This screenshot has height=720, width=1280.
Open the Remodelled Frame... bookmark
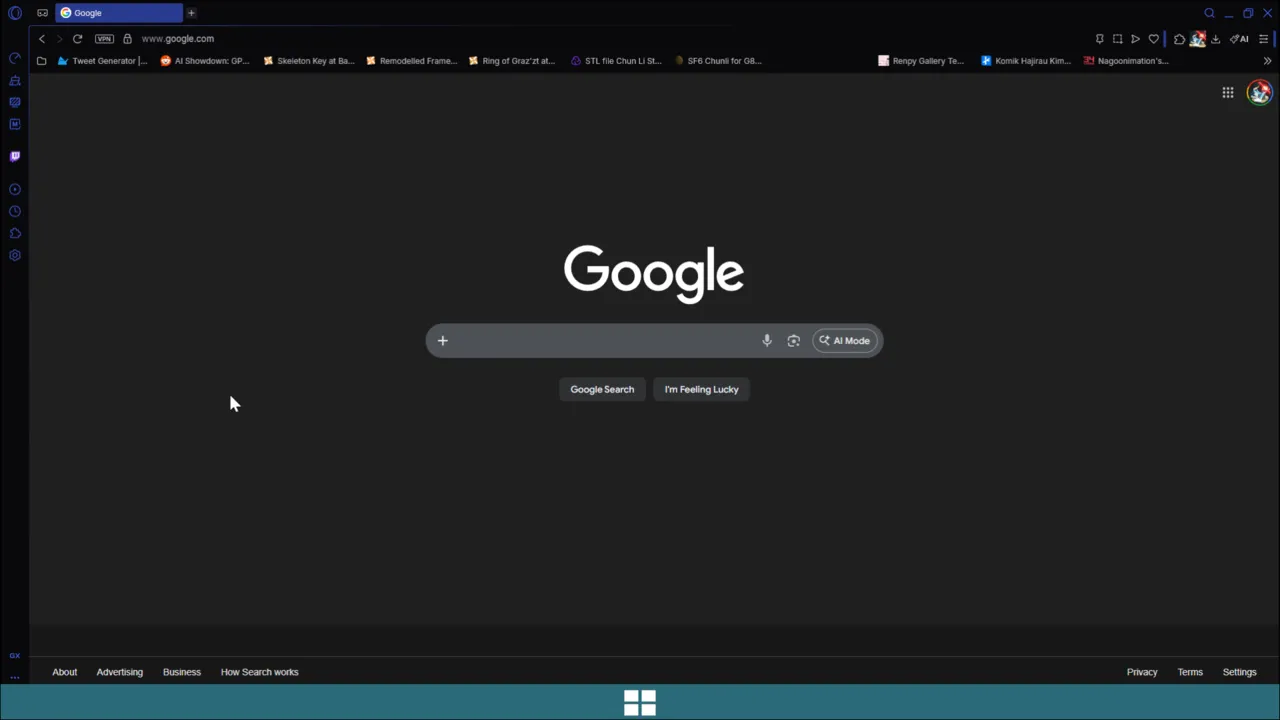411,61
